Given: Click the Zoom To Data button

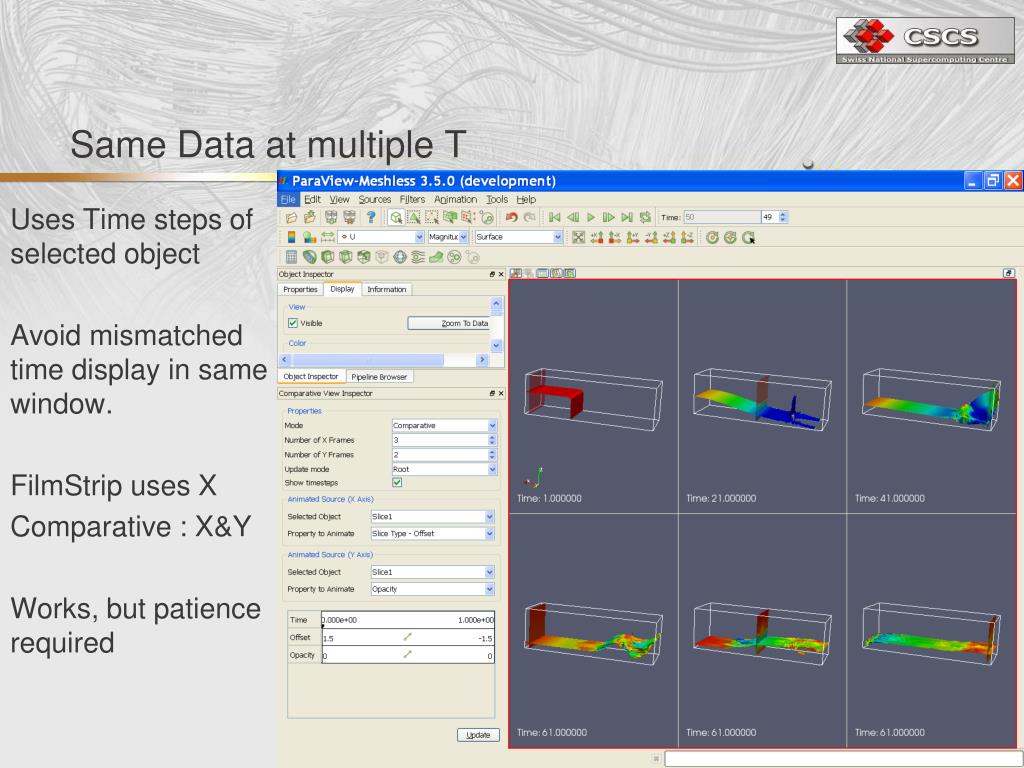Looking at the screenshot, I should (450, 323).
